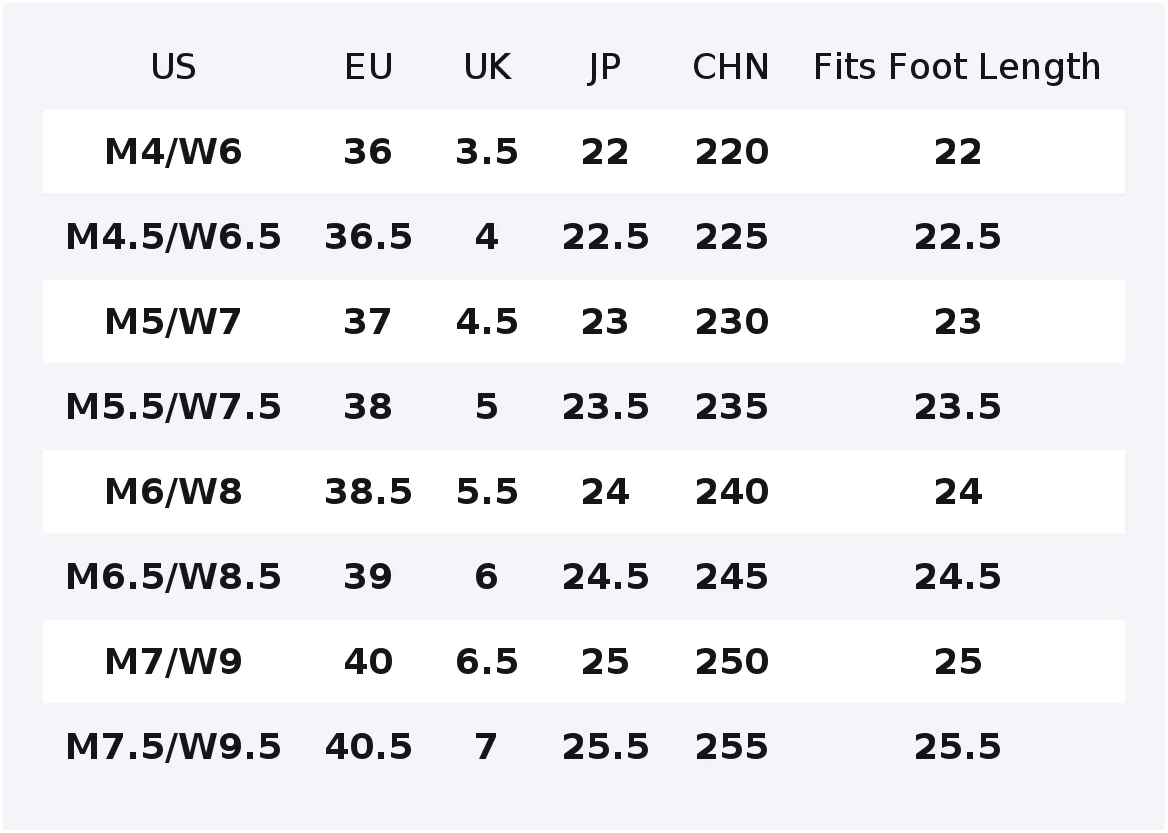Image resolution: width=1168 pixels, height=833 pixels.
Task: Select the M7.5/W9.5 size cell
Action: (x=174, y=747)
